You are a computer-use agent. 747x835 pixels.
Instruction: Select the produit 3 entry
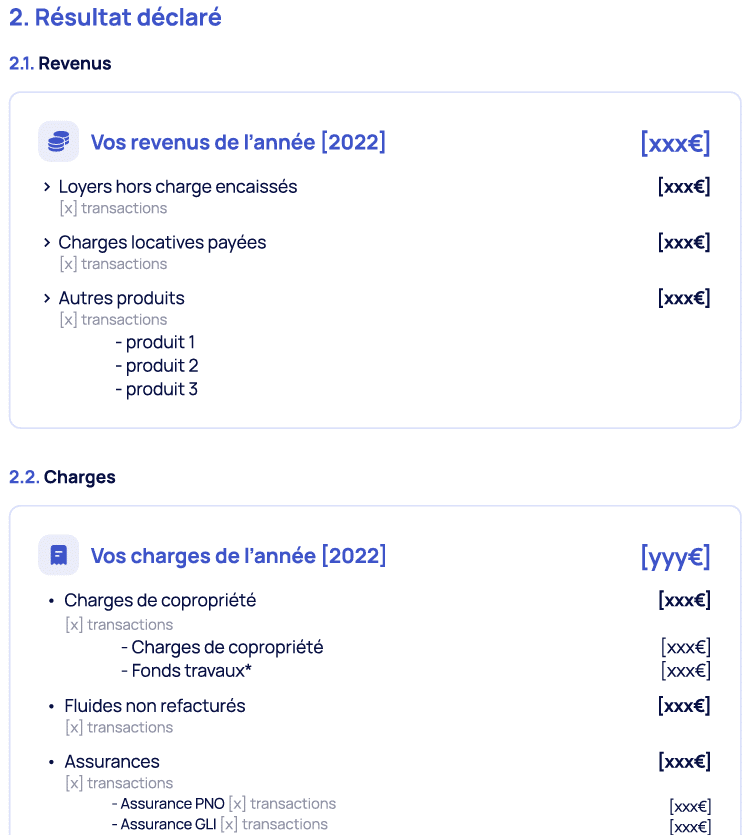click(x=157, y=389)
